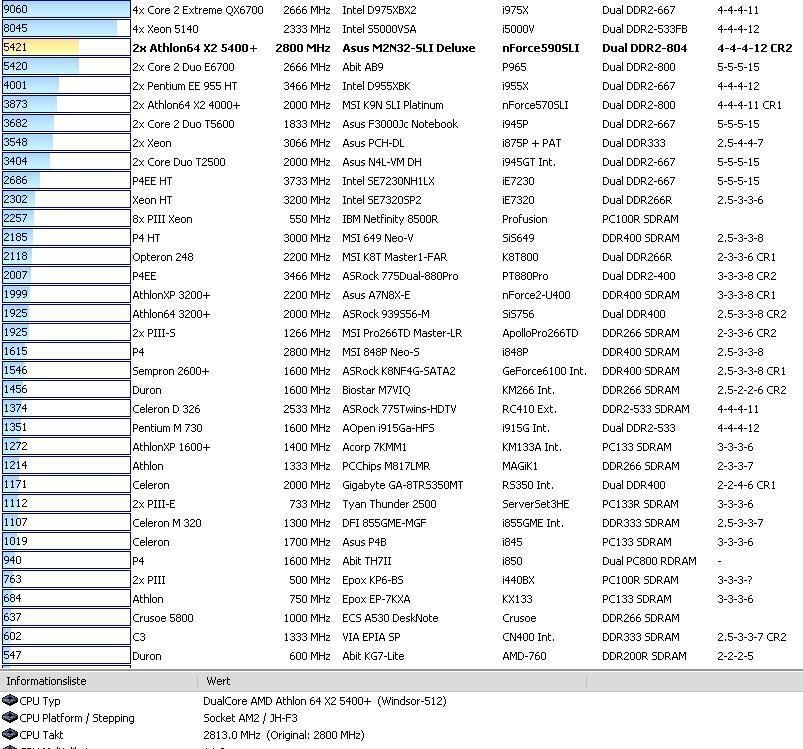Image resolution: width=803 pixels, height=749 pixels.
Task: Click the PCChips M817LMR cell
Action: (386, 466)
